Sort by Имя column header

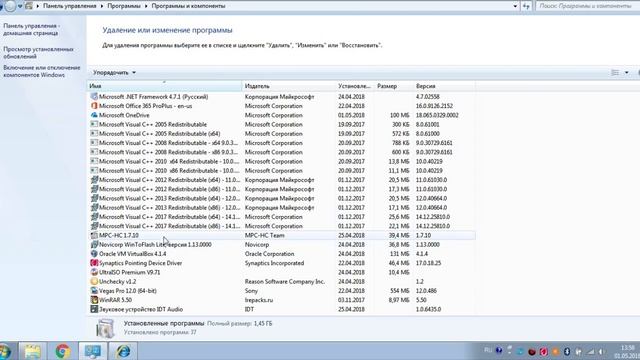coord(164,86)
